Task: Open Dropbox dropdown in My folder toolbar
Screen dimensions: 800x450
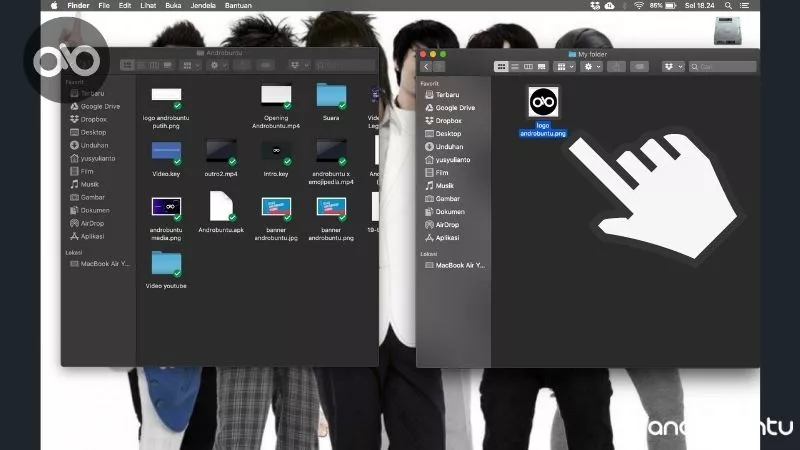Action: 673,67
